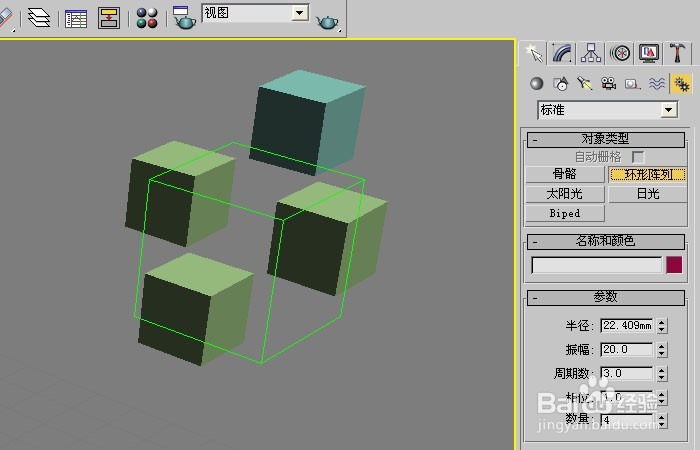Toggle the 自动栅格 checkbox

tap(638, 157)
